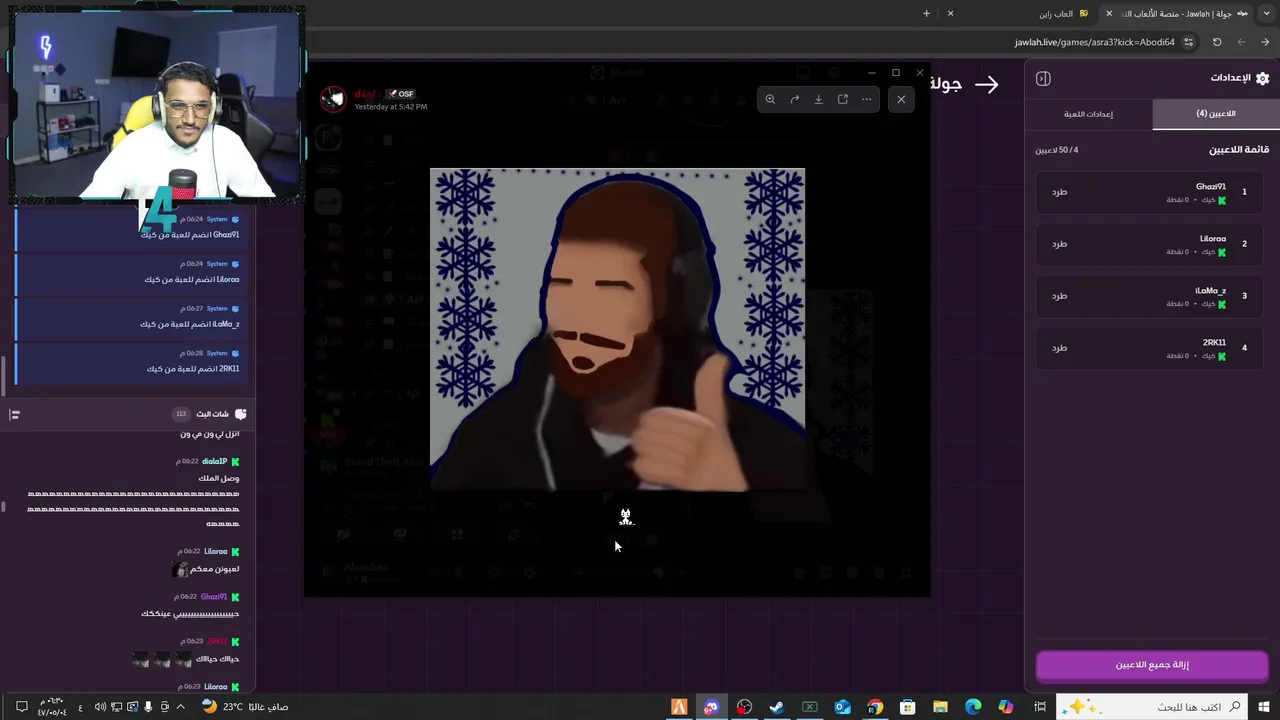1280x720 pixels.
Task: Open the orange app taskbar icon
Action: (x=679, y=707)
